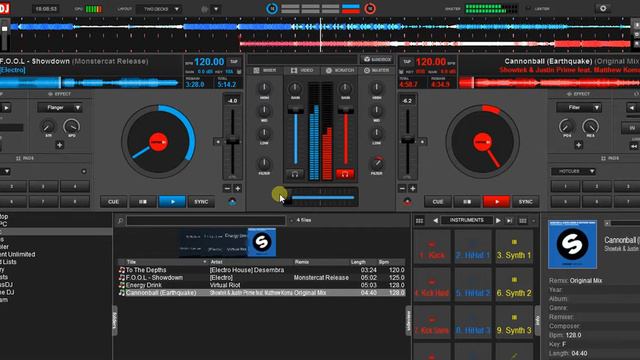Go to previous sampler bank arrow
Image resolution: width=640 pixels, height=360 pixels.
coord(435,220)
